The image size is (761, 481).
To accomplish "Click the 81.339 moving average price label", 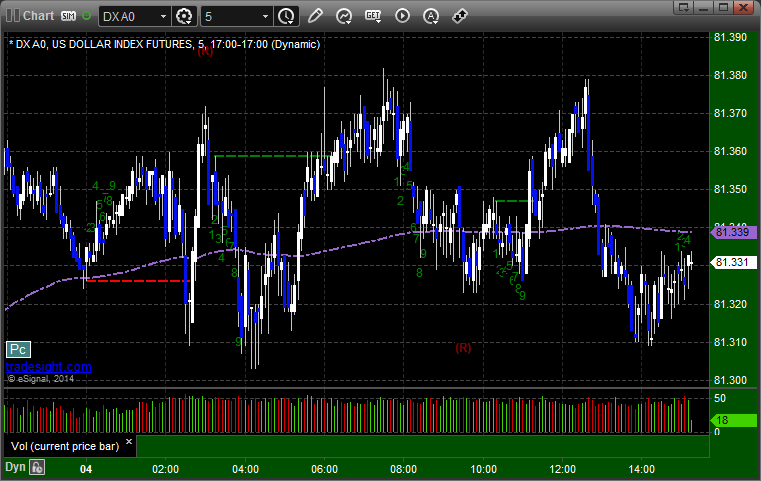I will point(733,232).
